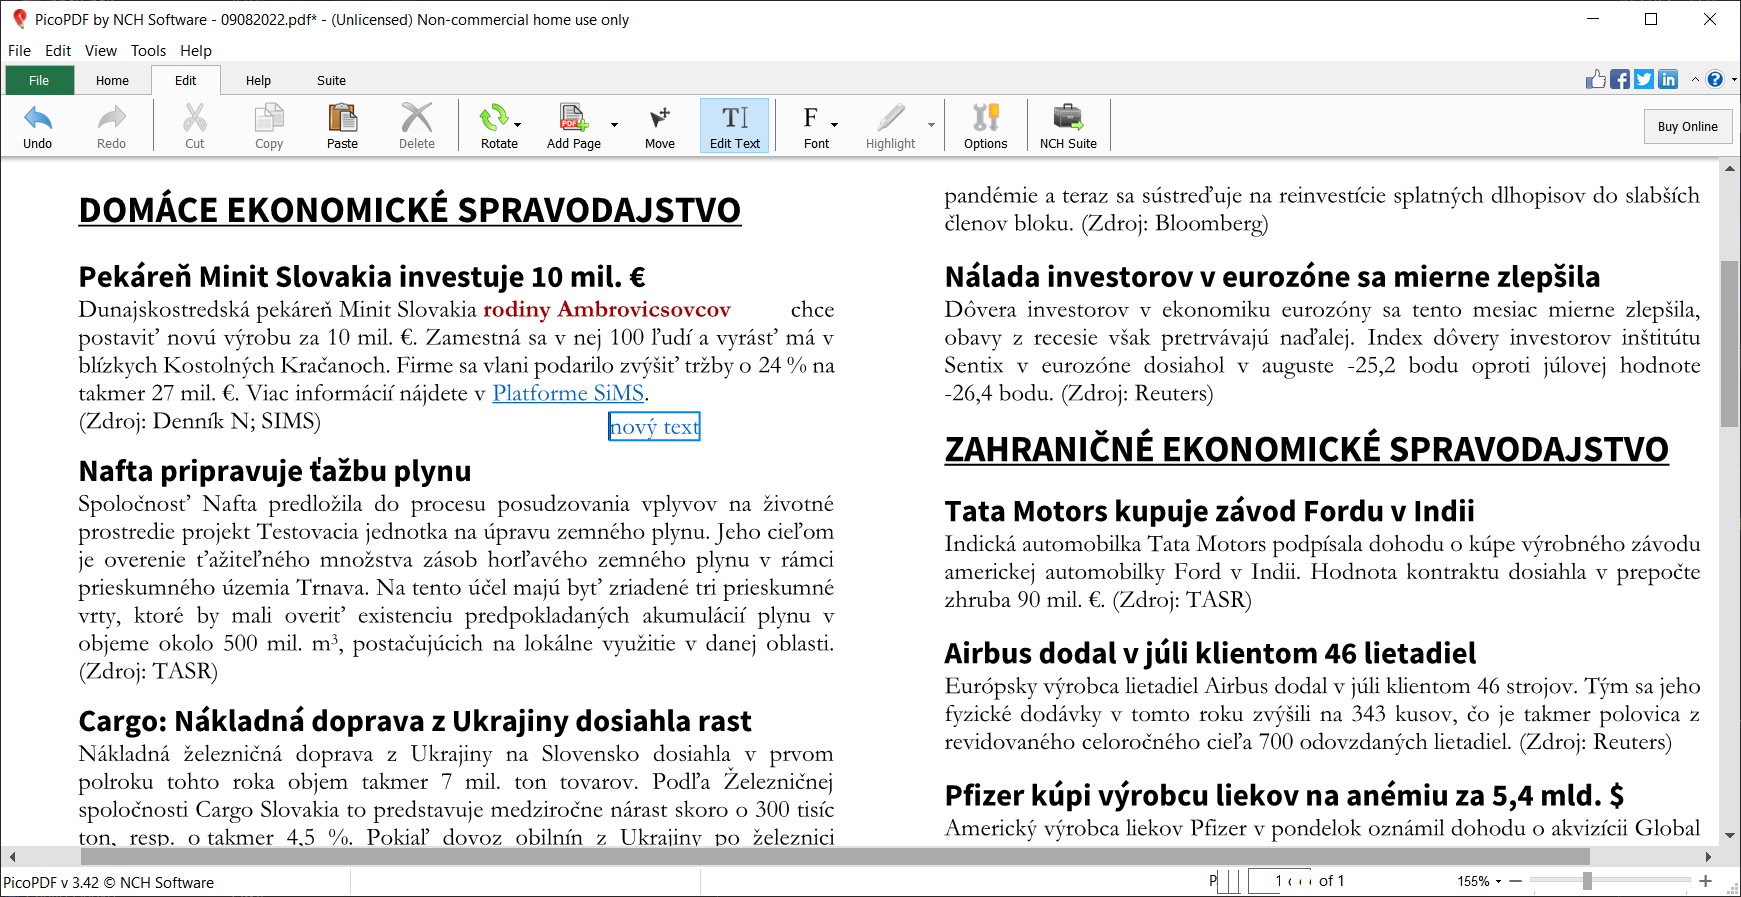Screen dimensions: 1741x897
Task: Click the Buy Online button
Action: pyautogui.click(x=1687, y=127)
